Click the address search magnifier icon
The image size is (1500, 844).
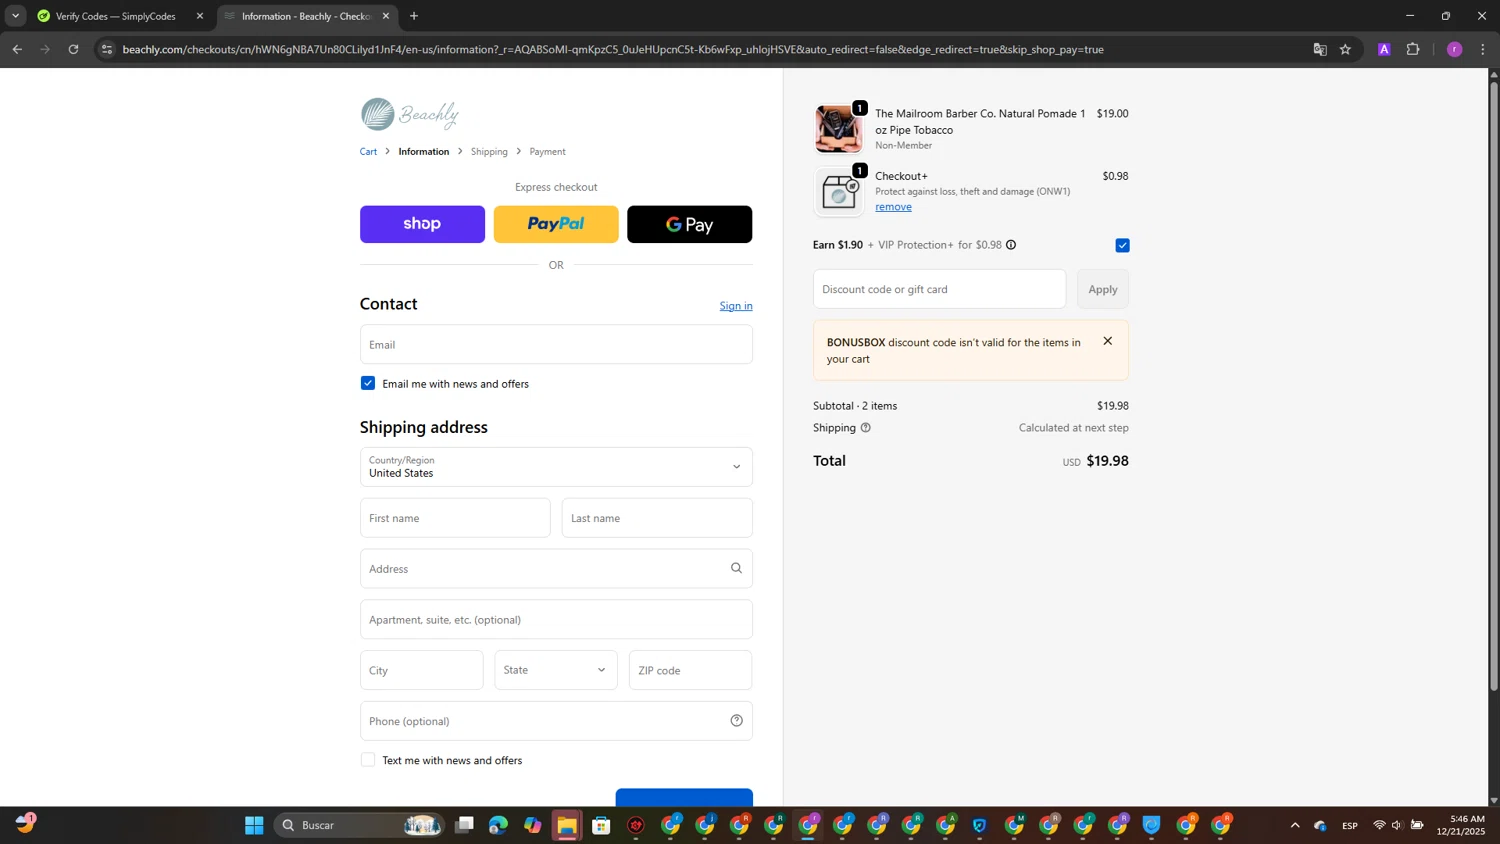[736, 568]
